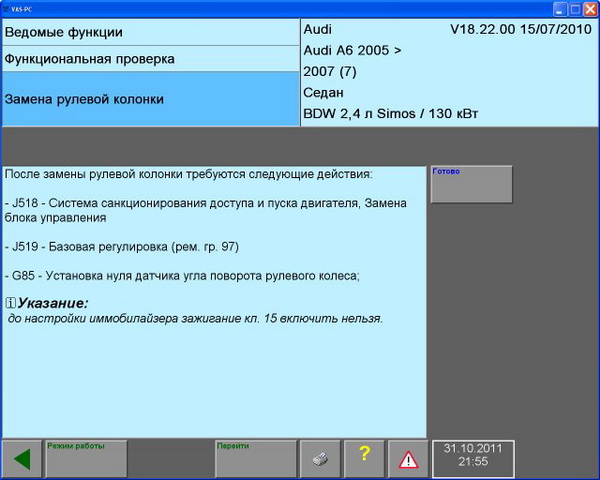Click the G85 steering angle sensor line
Screen dimensions: 600x480
click(182, 276)
